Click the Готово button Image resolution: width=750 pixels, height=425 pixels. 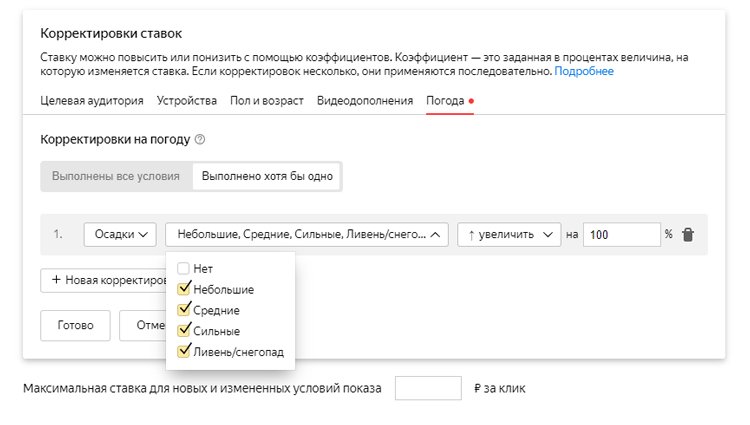pos(75,326)
